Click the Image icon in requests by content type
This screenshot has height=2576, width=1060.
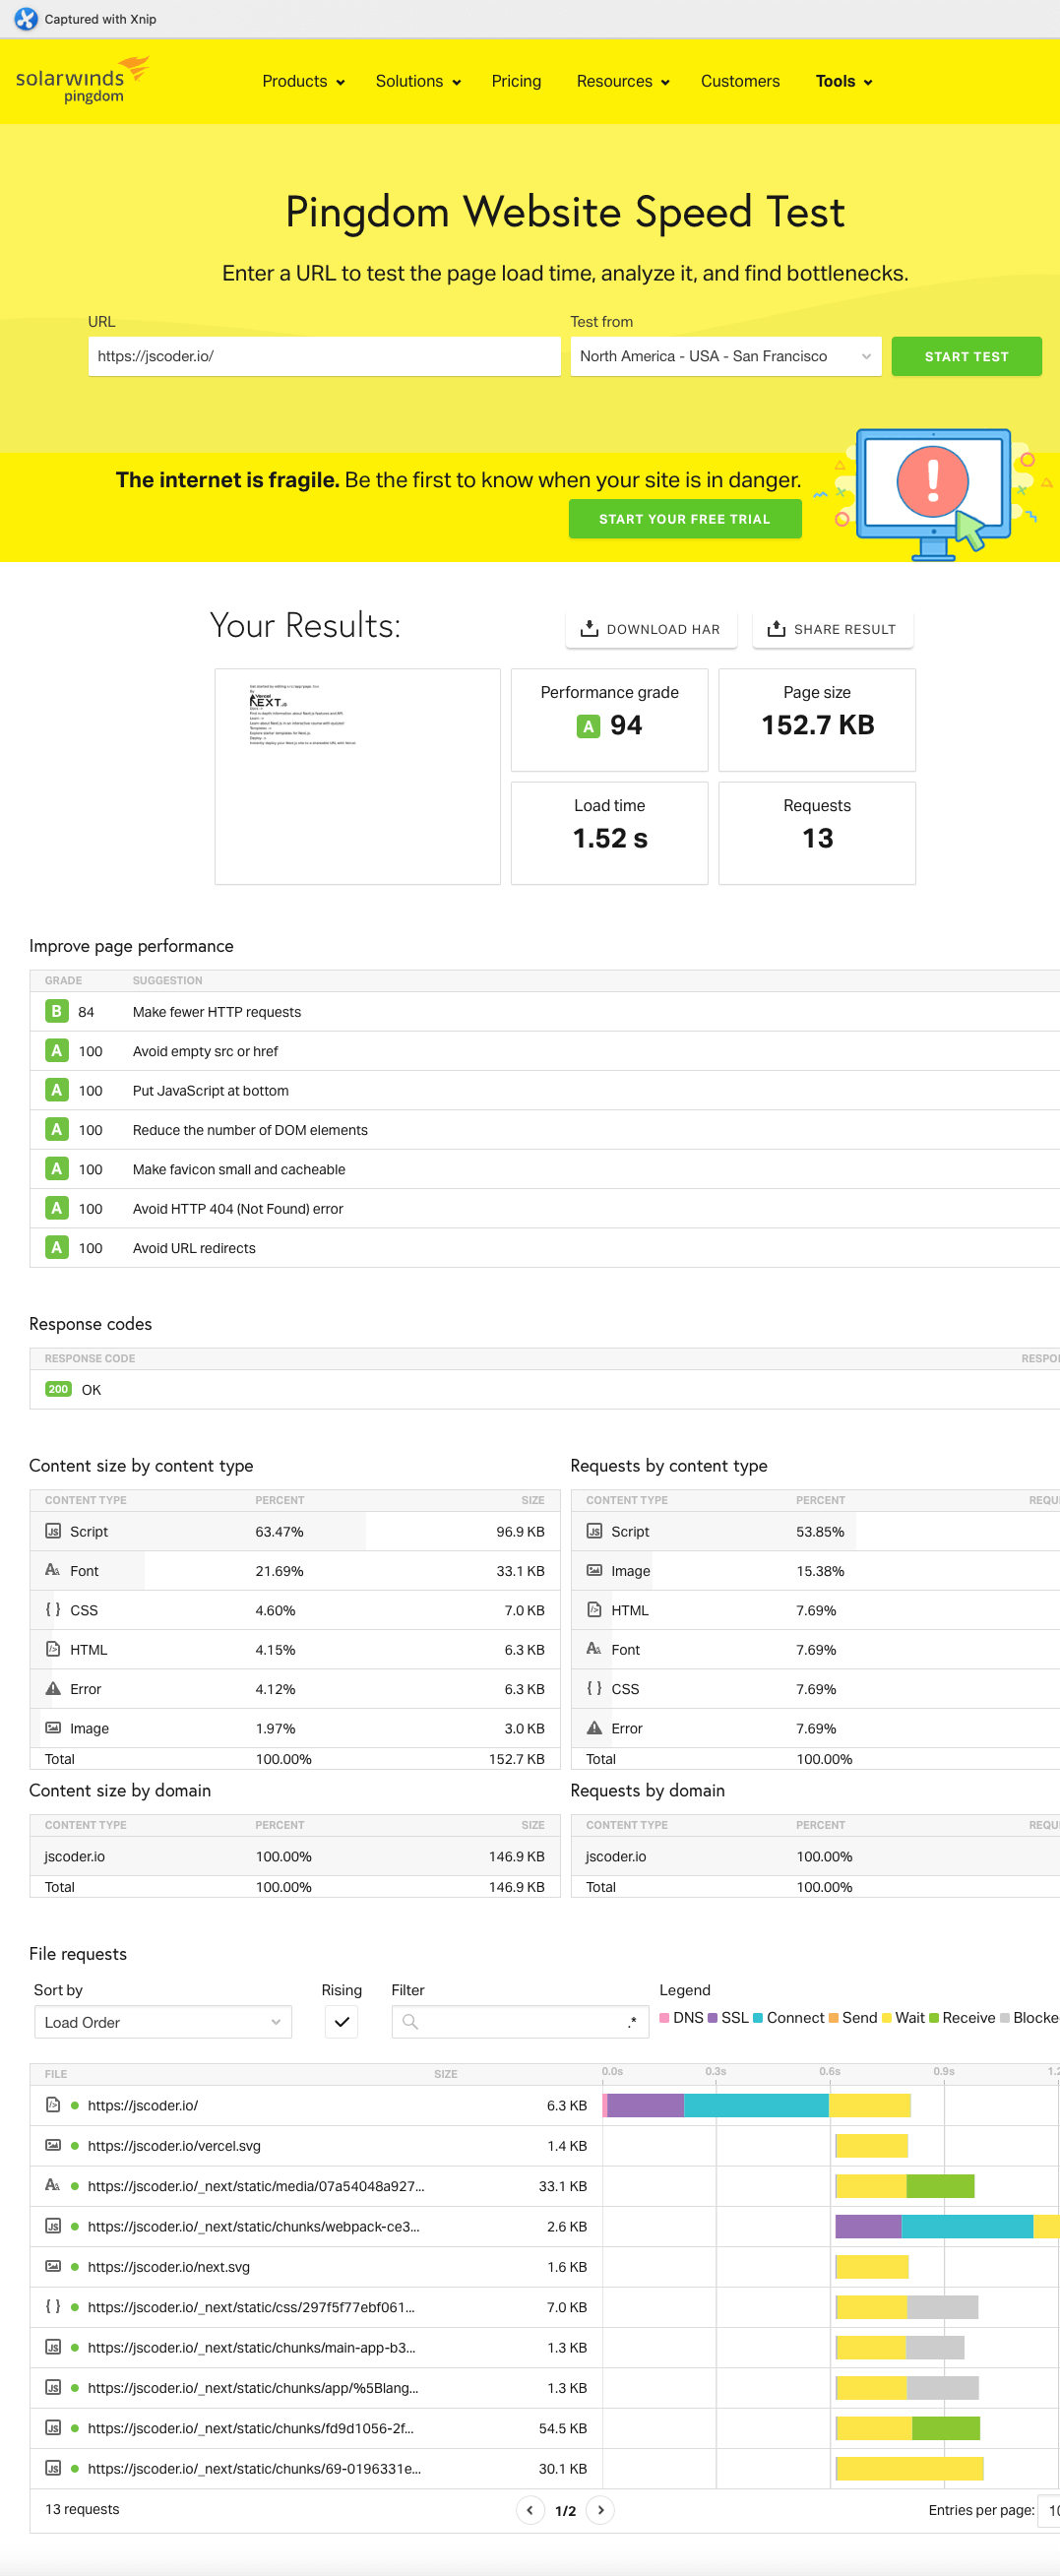(x=594, y=1570)
